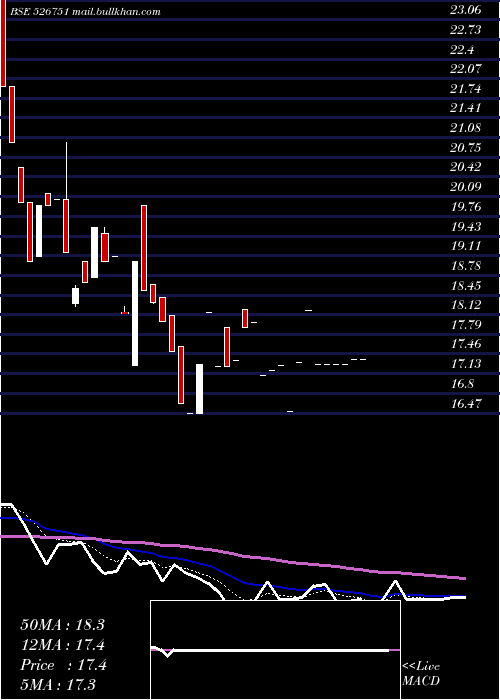
Task: Click the tall white candle reaching the 16.47 low
Action: click(x=200, y=389)
